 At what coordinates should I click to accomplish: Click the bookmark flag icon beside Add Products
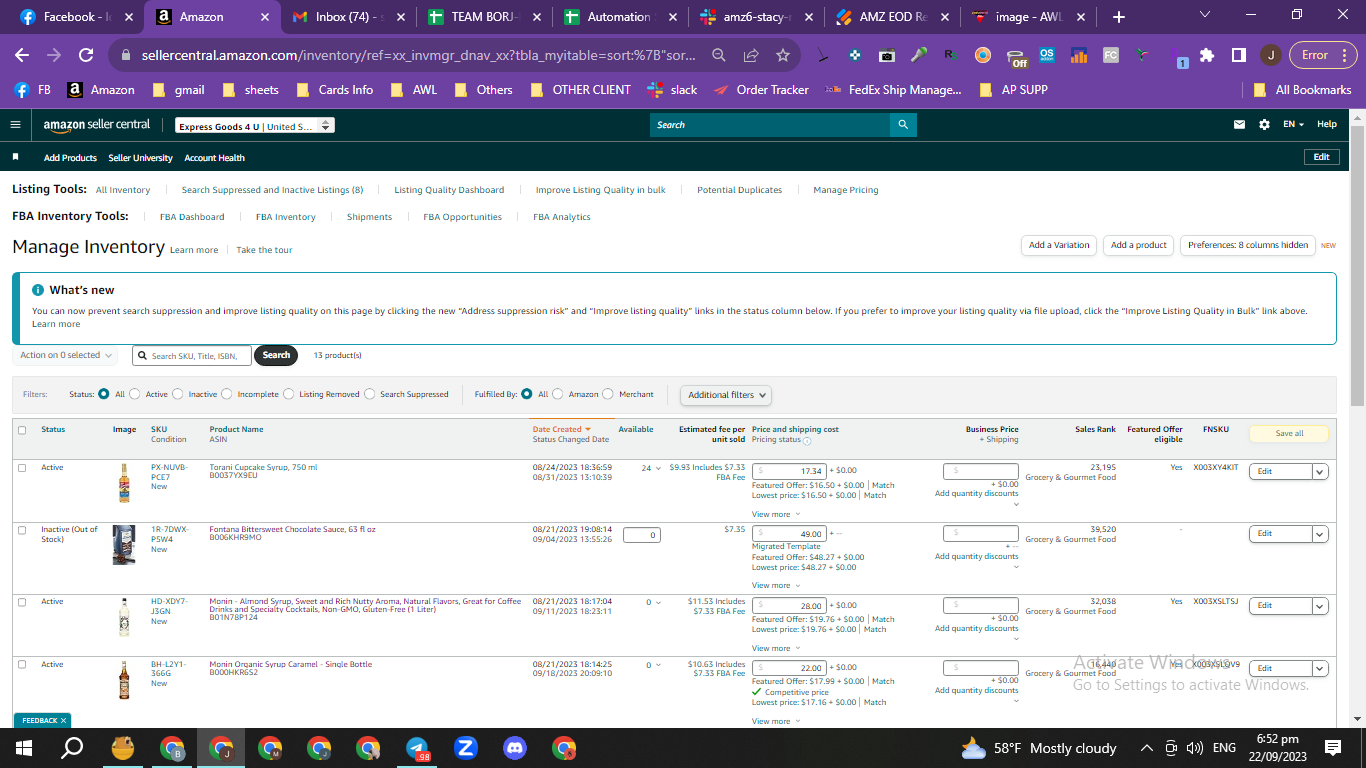[15, 158]
